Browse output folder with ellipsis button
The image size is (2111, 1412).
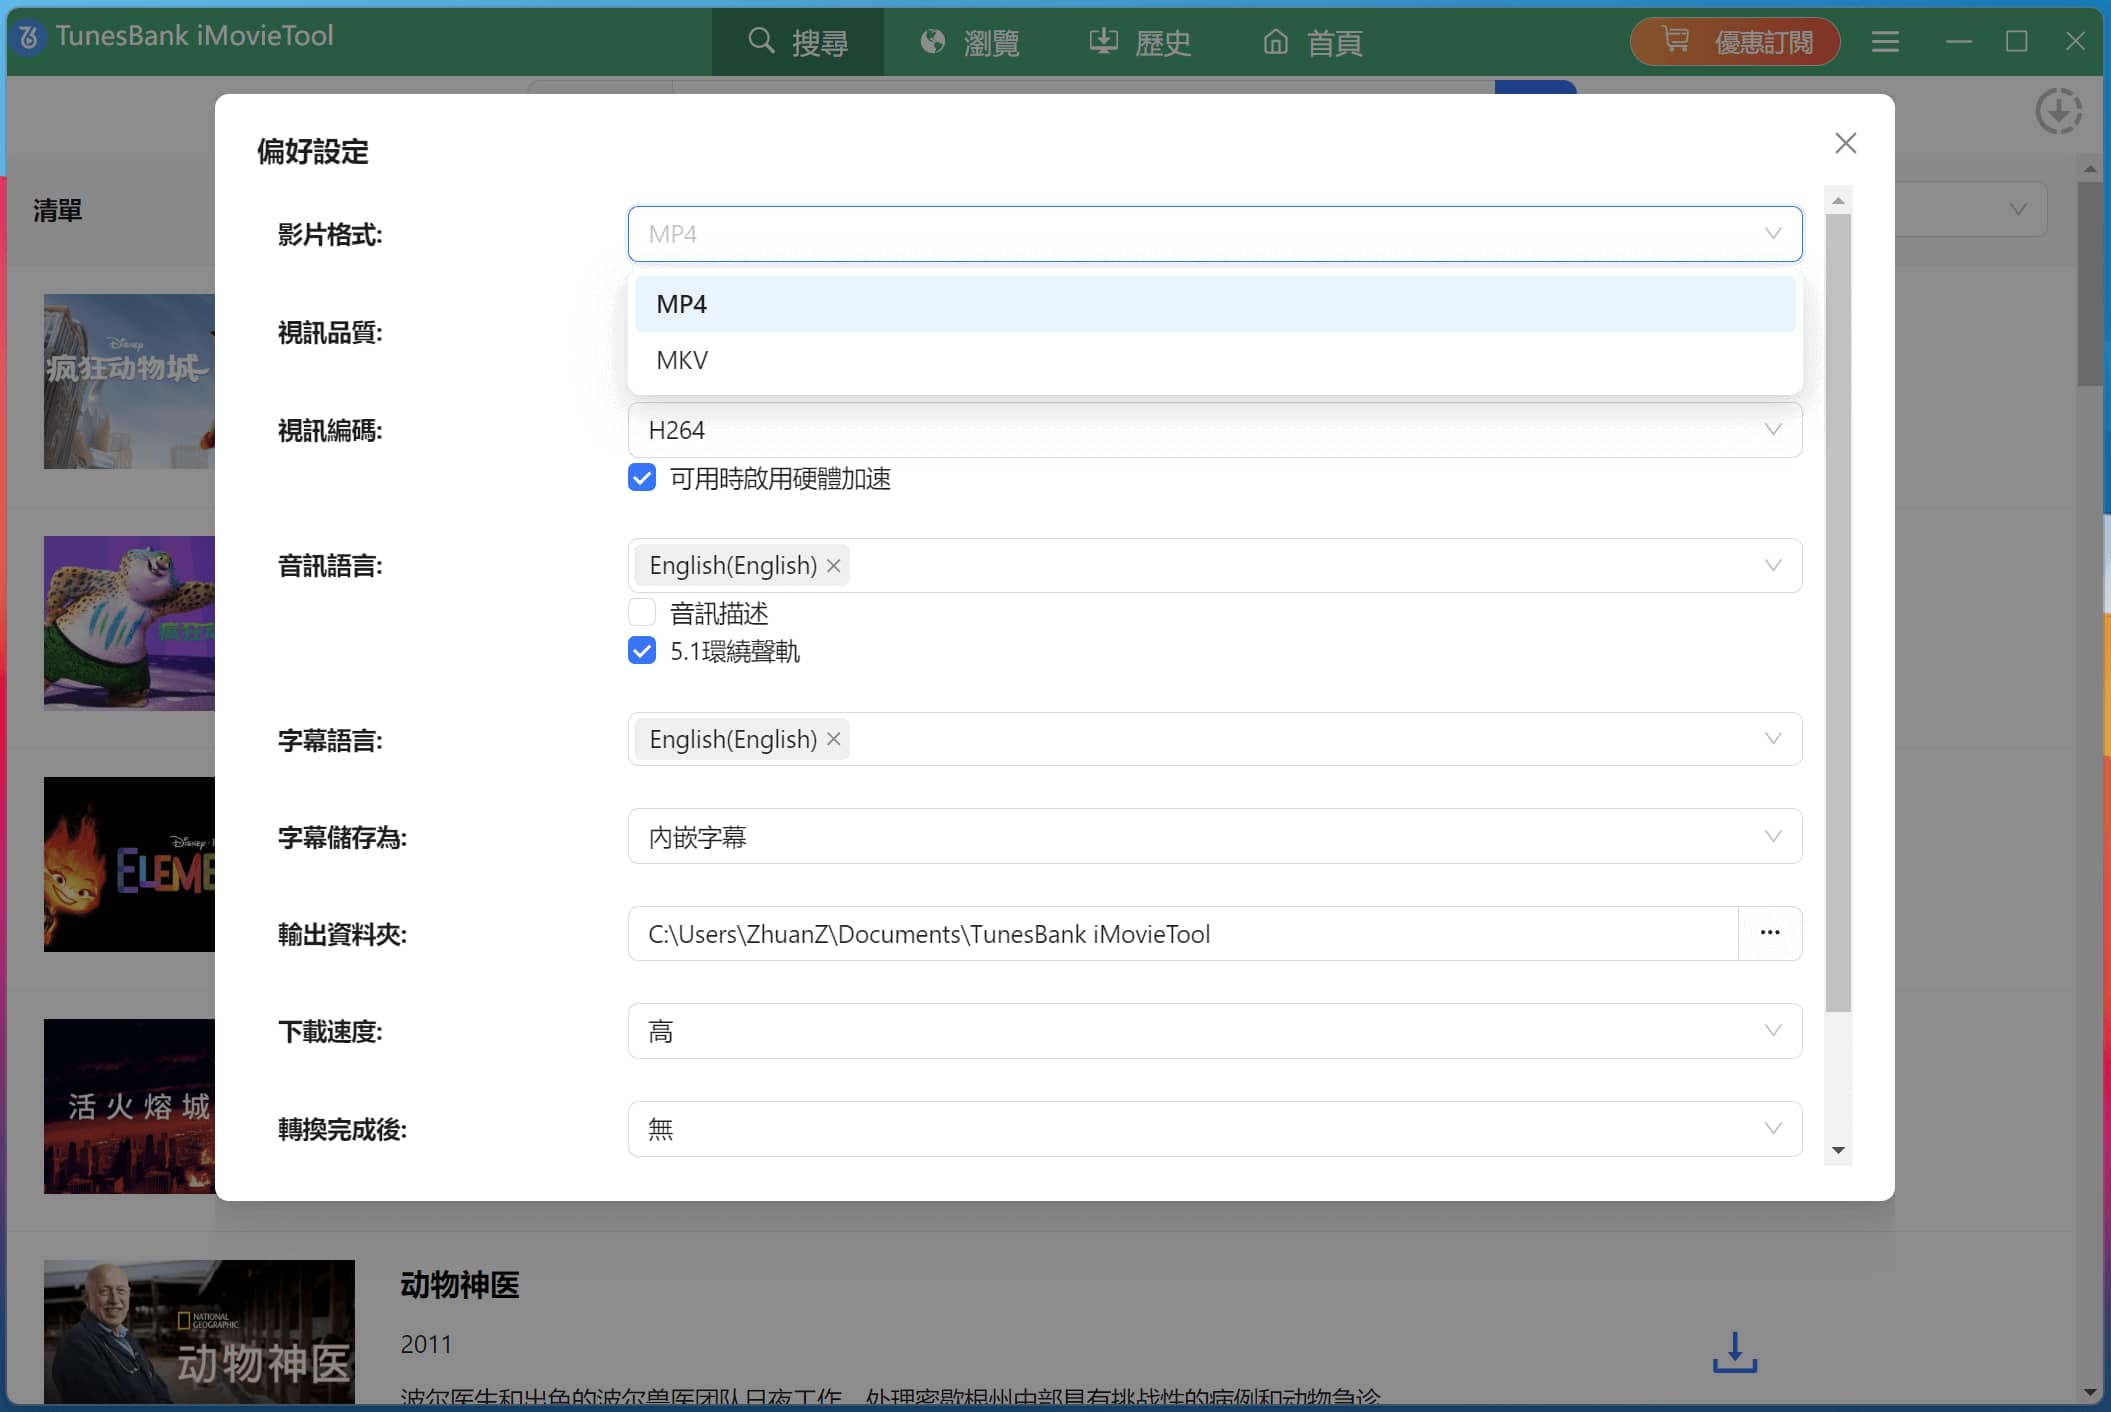(x=1769, y=933)
